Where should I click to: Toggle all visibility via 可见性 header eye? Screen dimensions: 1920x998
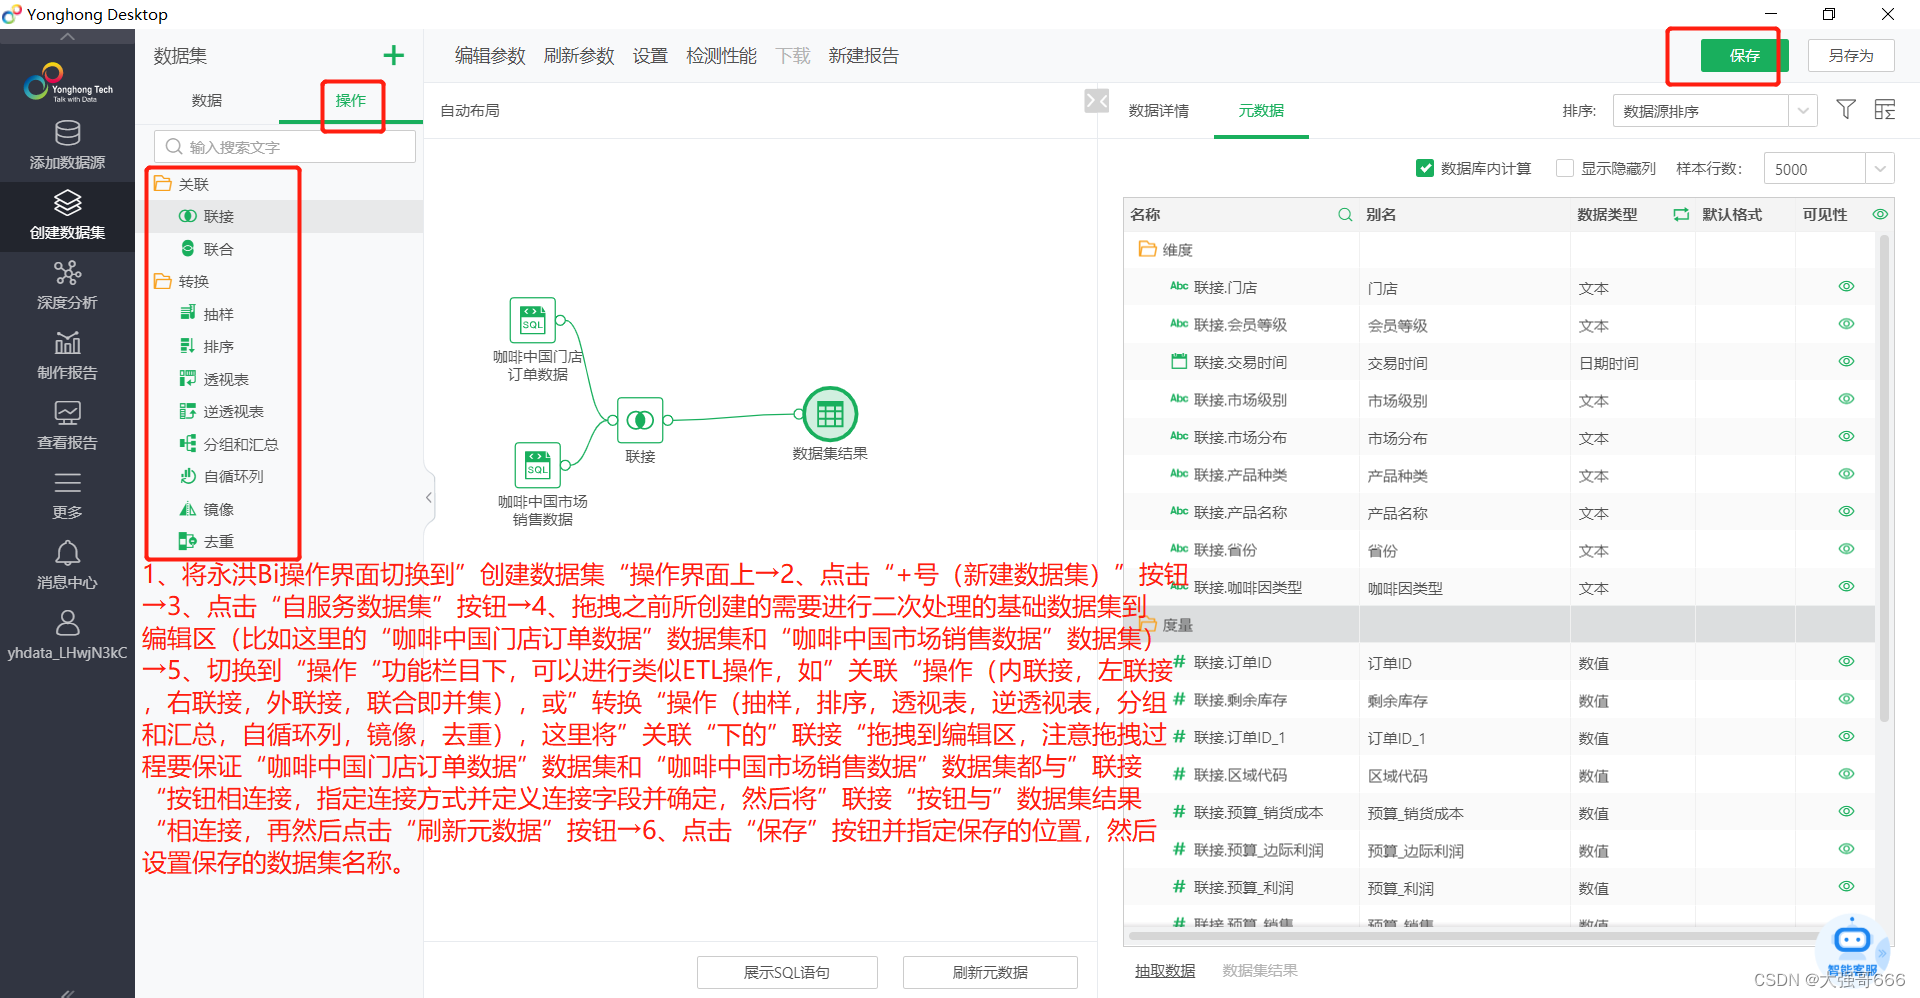1880,215
